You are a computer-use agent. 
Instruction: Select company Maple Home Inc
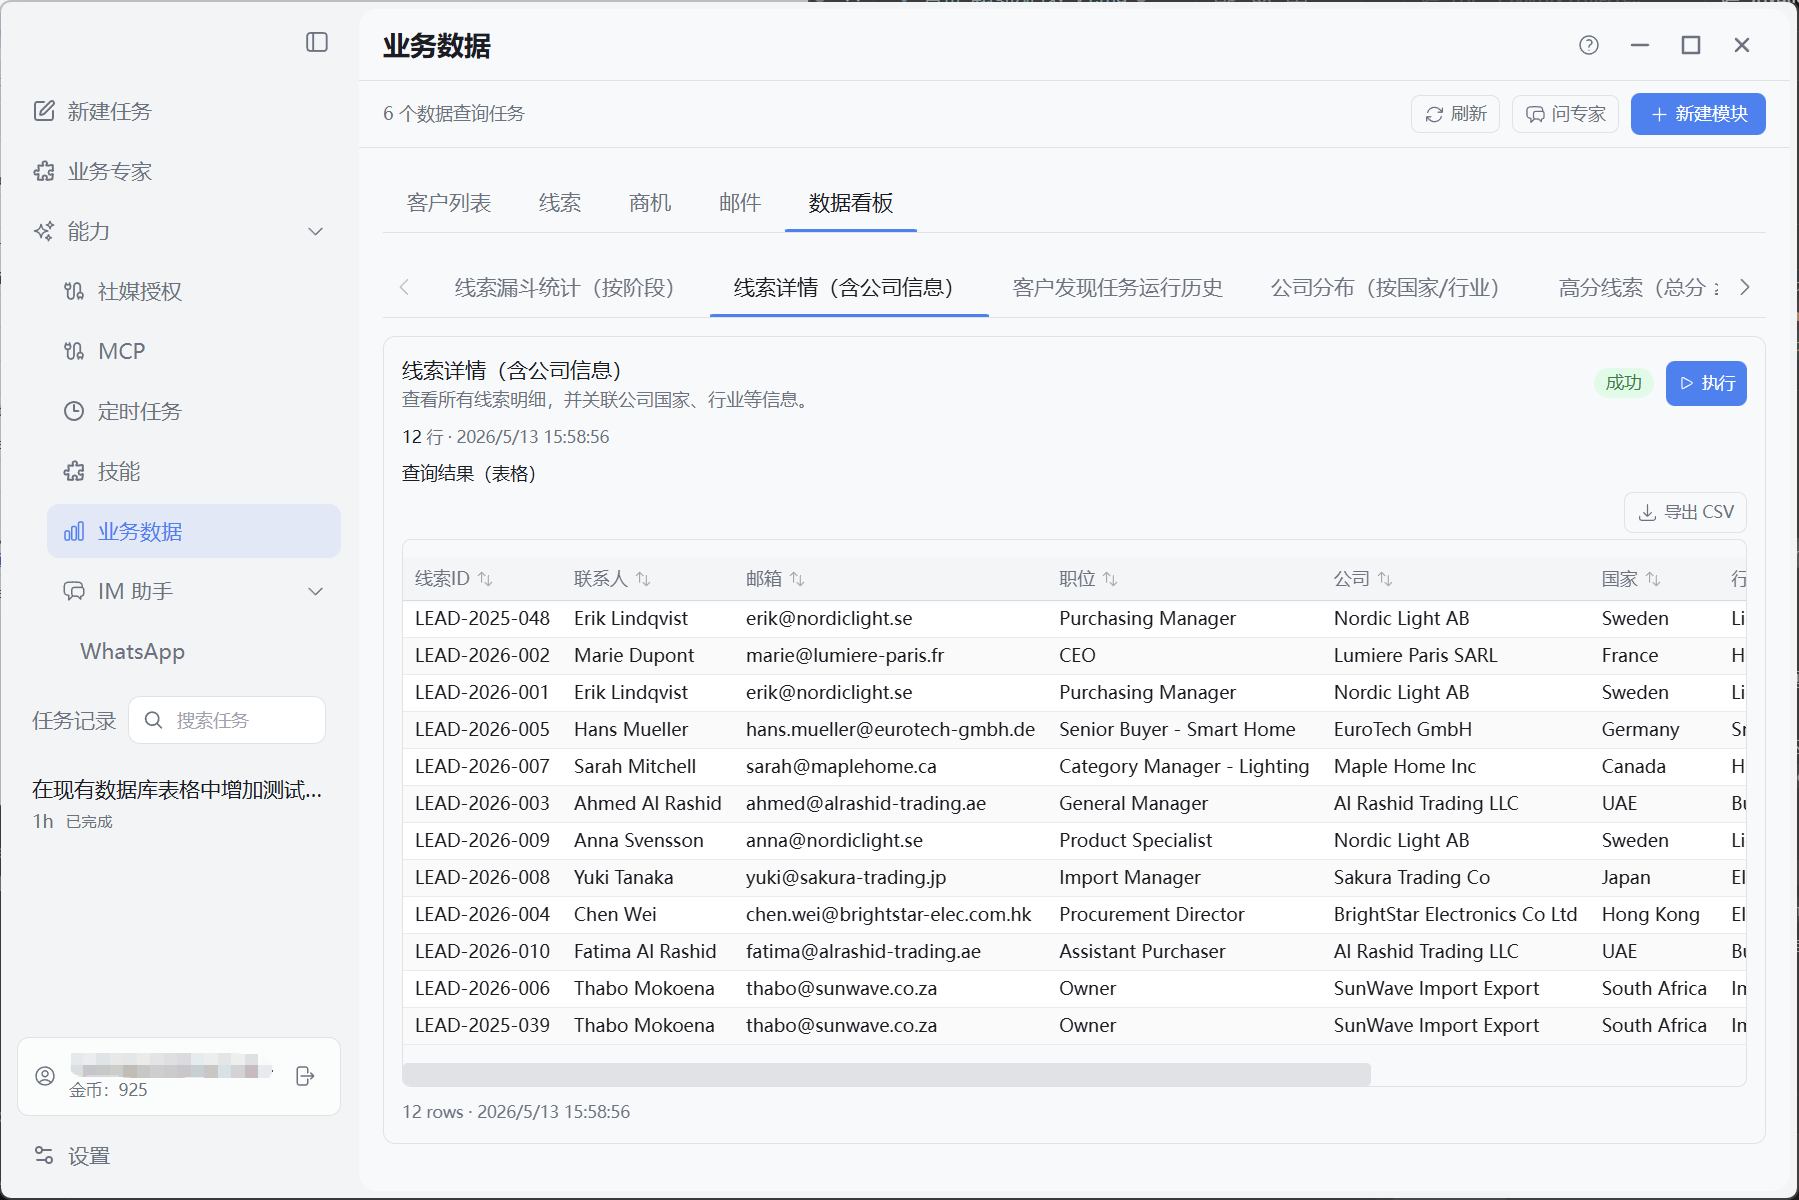[1405, 766]
